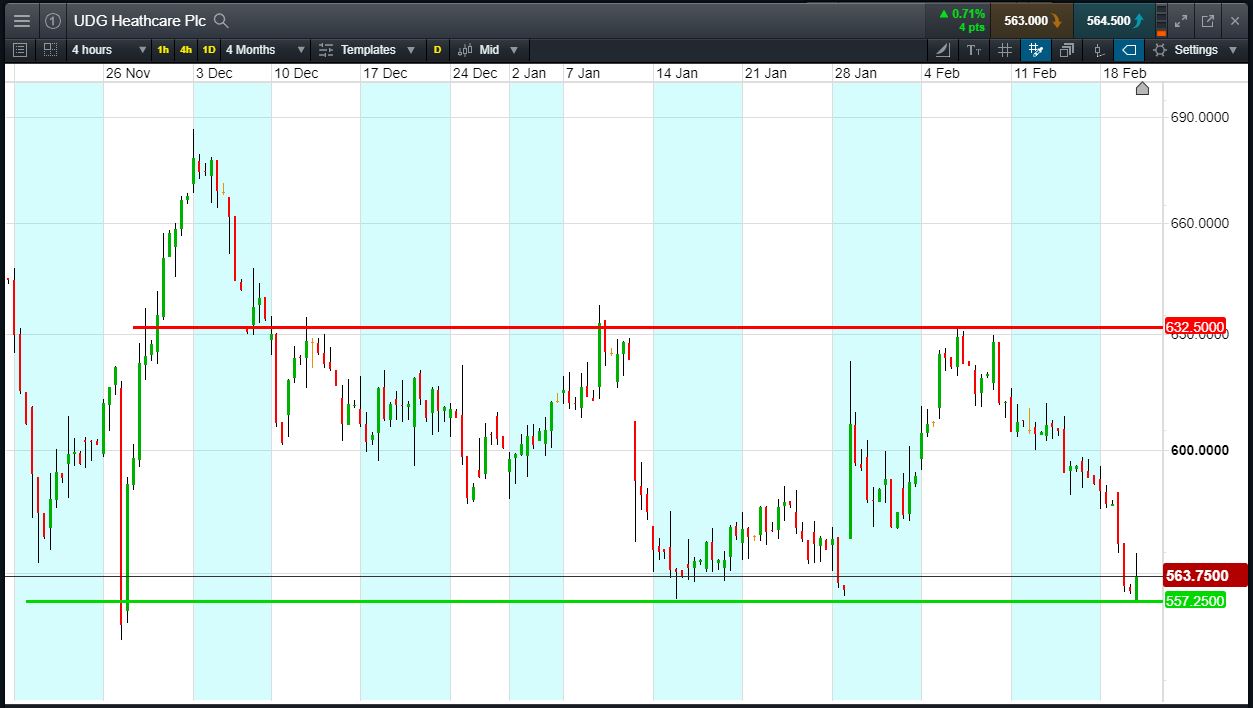Viewport: 1253px width, 708px height.
Task: Click the 3 Dec date label
Action: tap(214, 73)
